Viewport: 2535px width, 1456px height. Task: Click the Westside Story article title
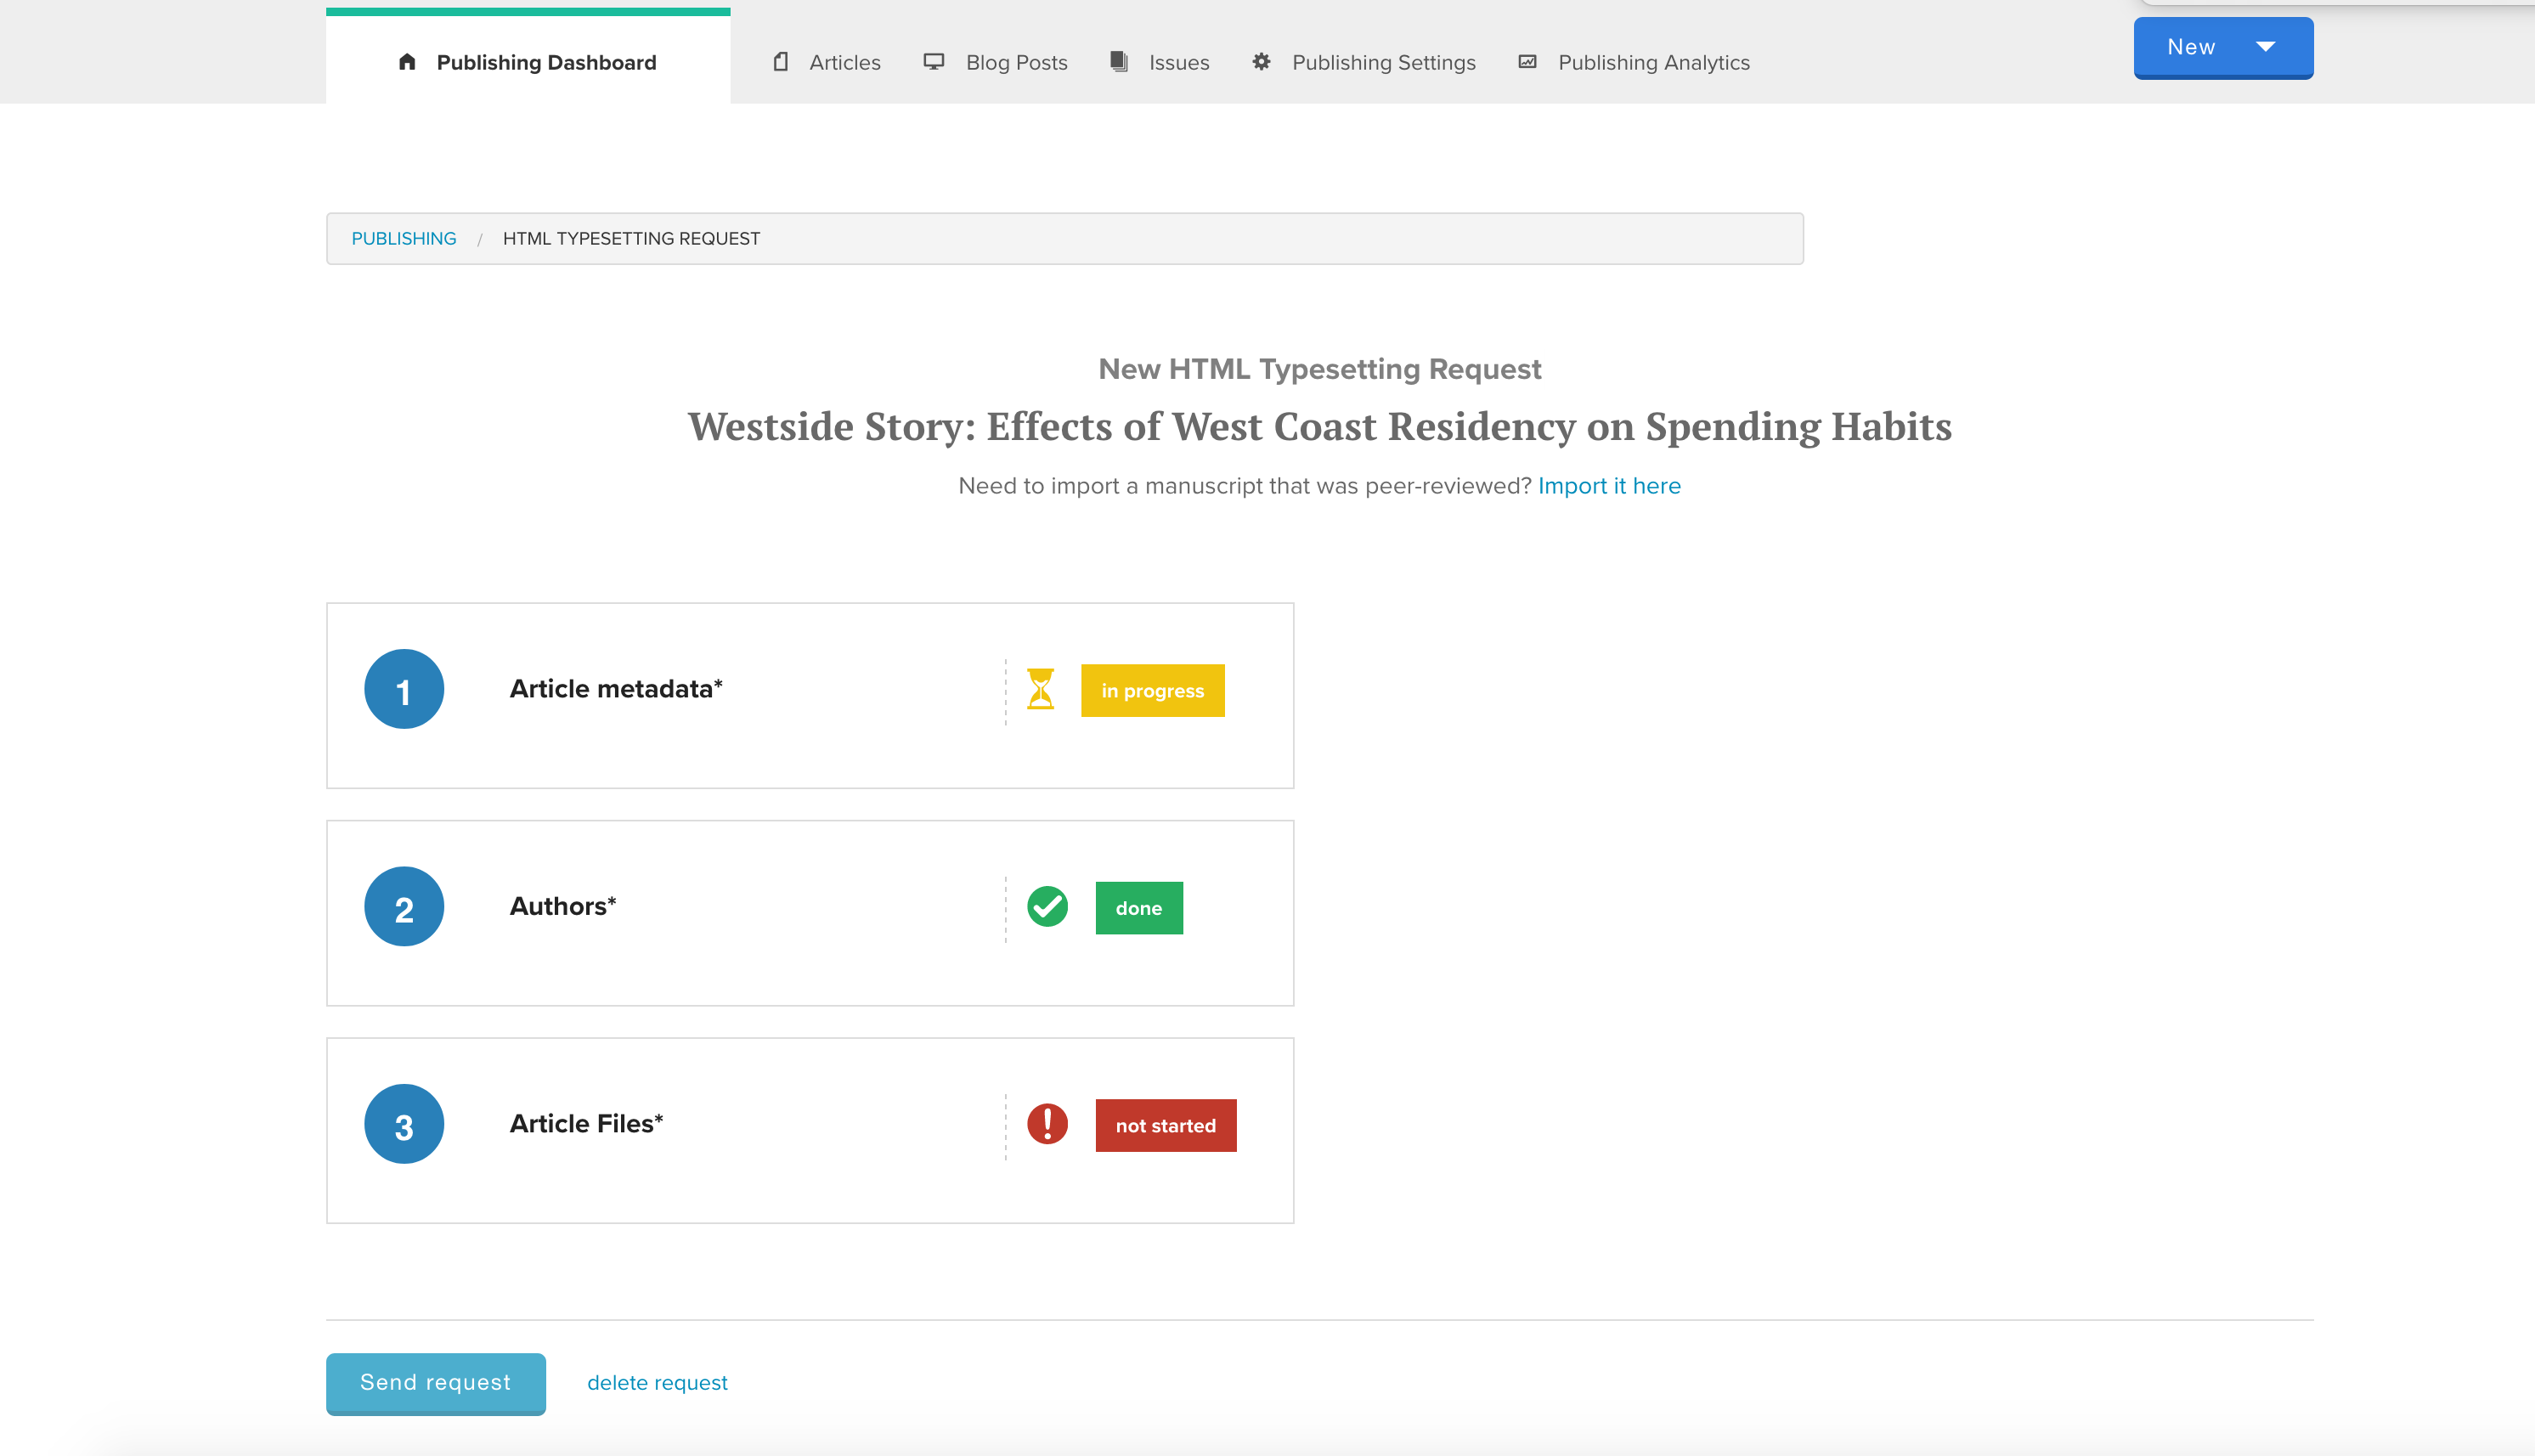pos(1320,427)
